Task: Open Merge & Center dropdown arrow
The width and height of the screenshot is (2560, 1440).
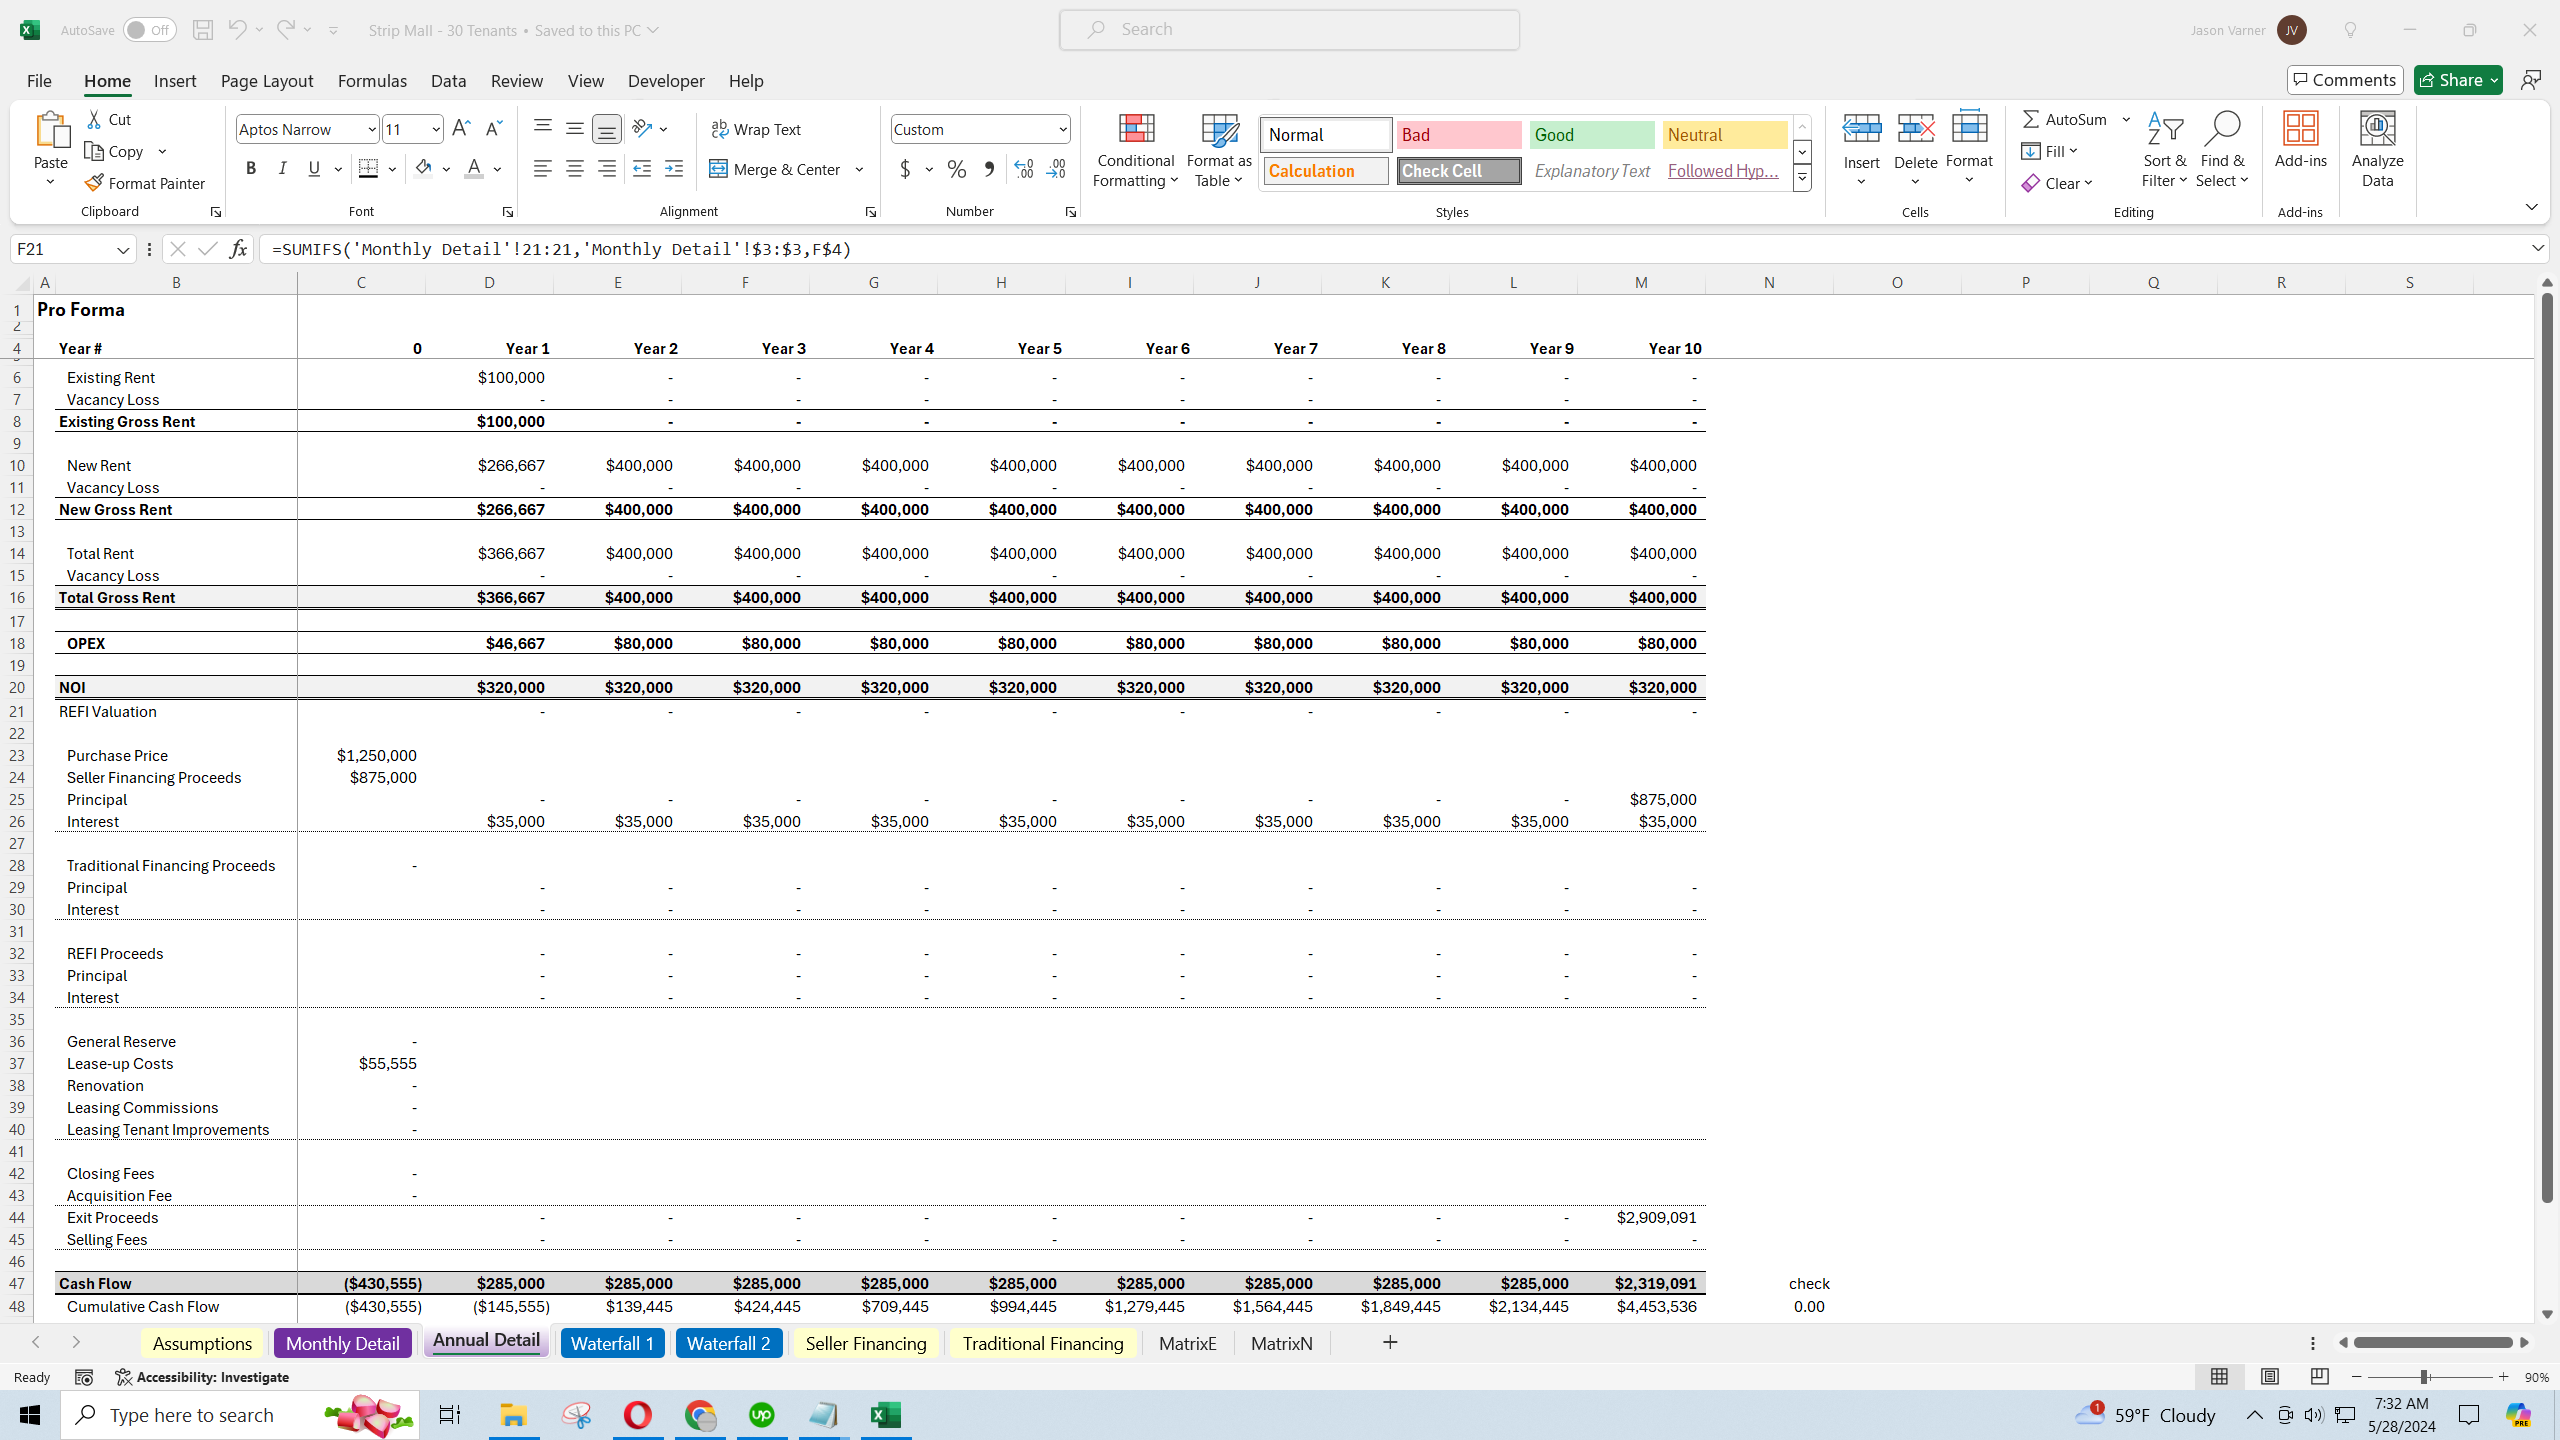Action: (x=859, y=169)
